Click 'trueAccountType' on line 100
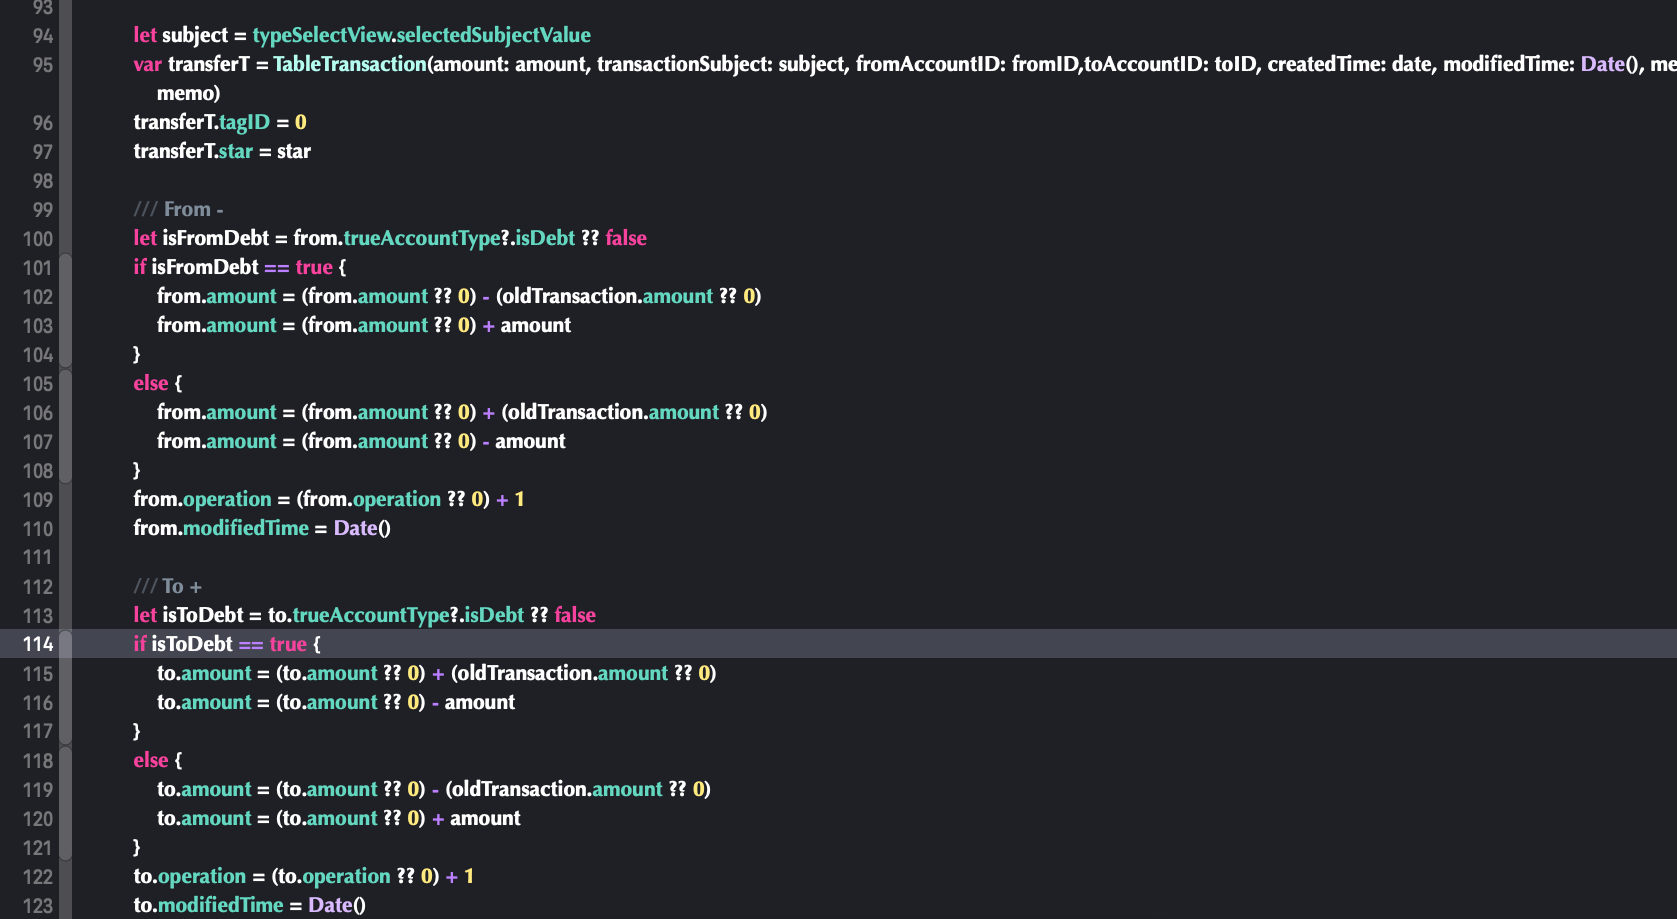 [421, 239]
